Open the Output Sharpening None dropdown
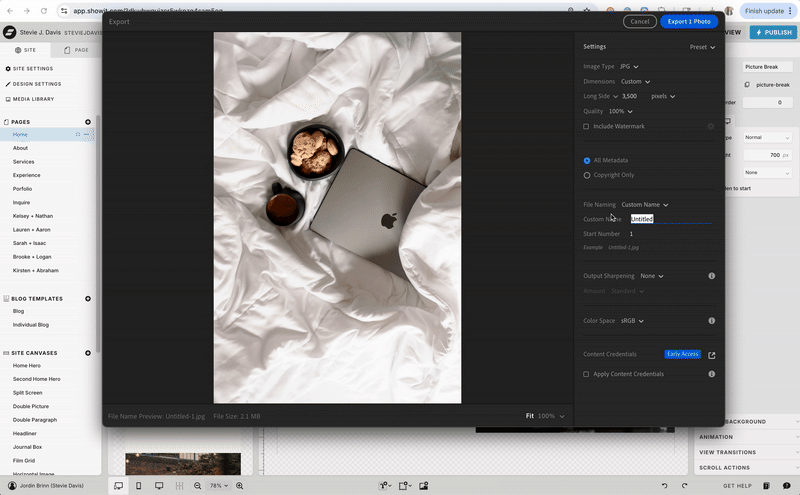The image size is (800, 495). pyautogui.click(x=652, y=276)
